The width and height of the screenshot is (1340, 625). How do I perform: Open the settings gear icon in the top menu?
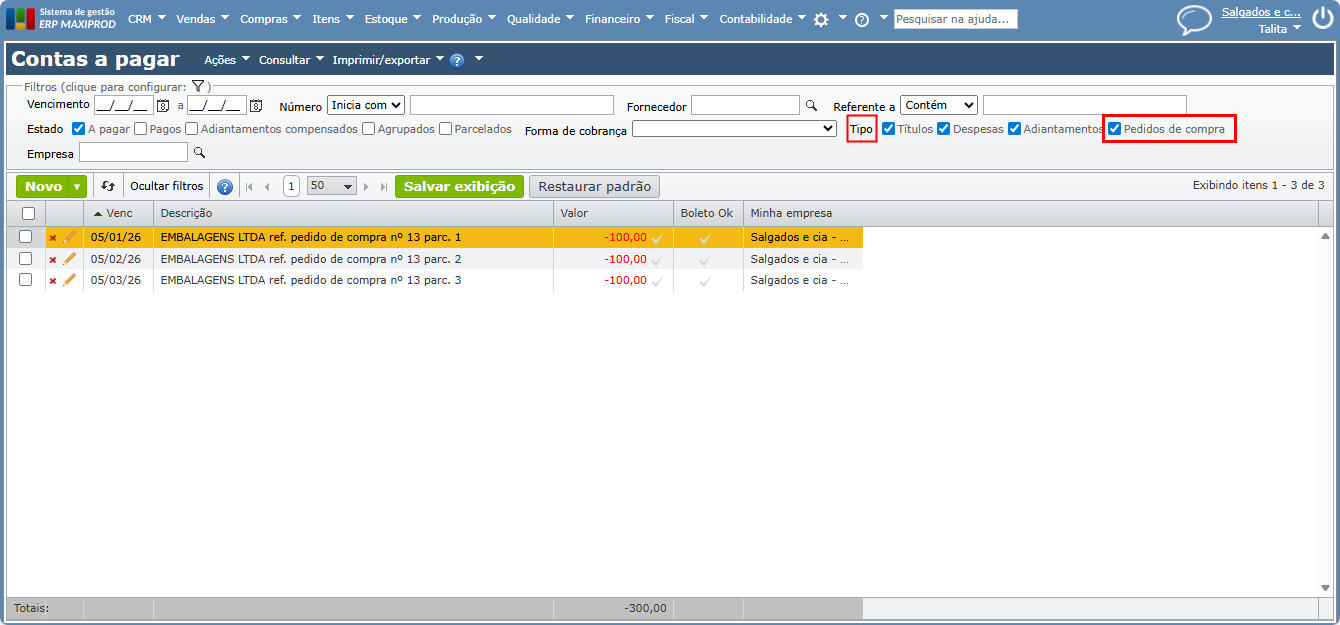[x=821, y=19]
